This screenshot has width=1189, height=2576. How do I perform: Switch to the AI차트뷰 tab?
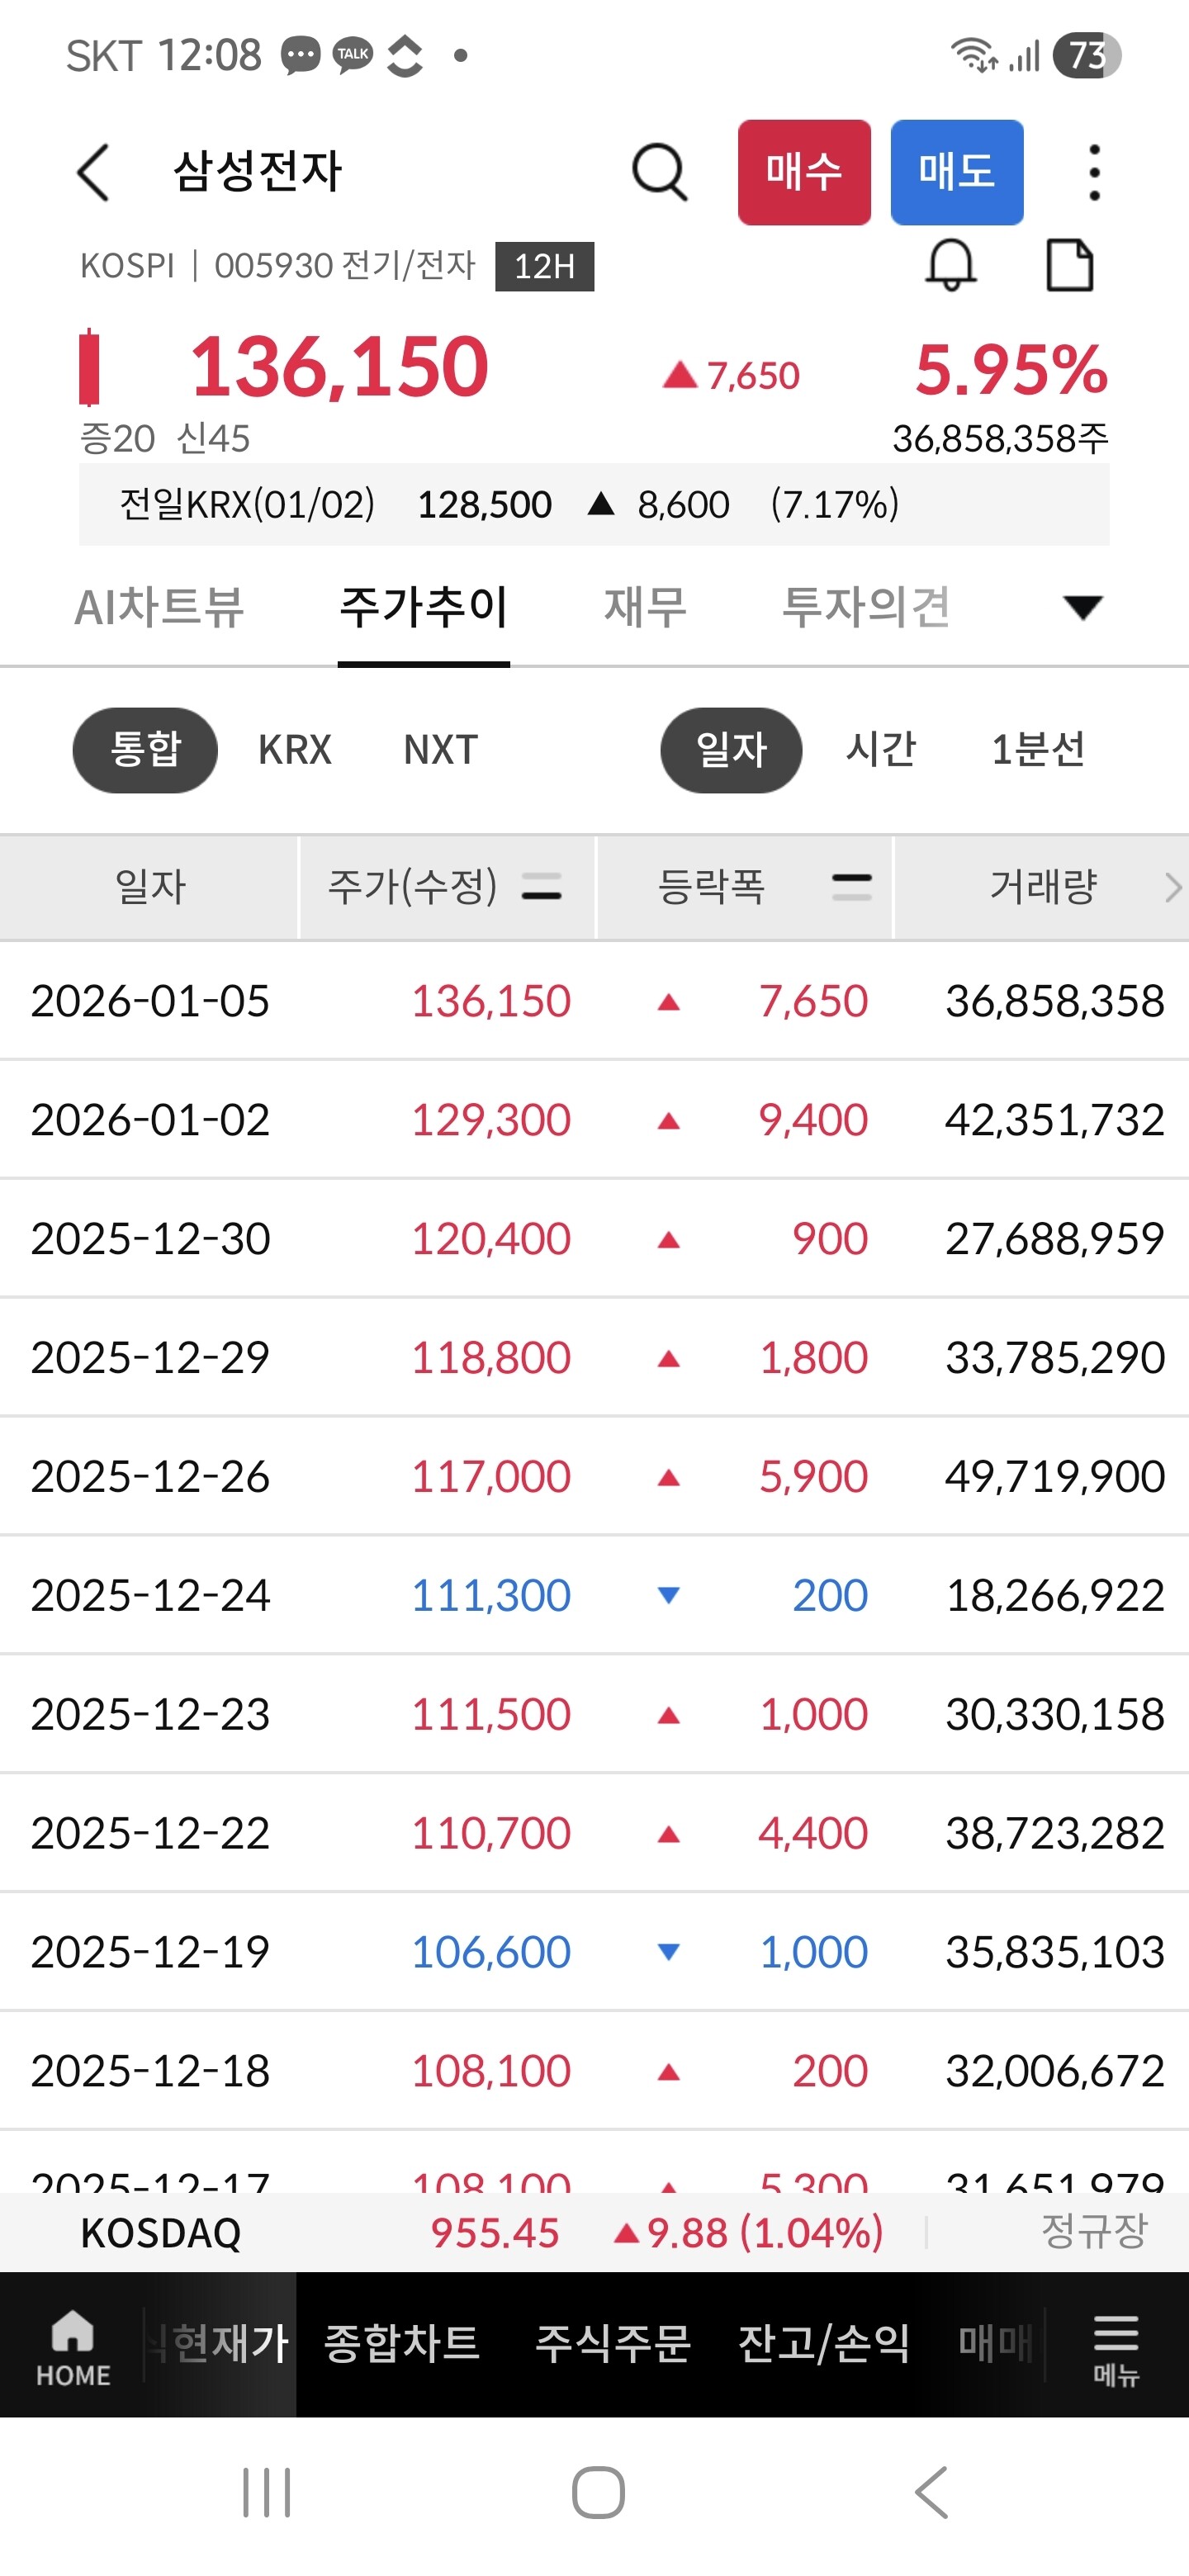pyautogui.click(x=159, y=607)
